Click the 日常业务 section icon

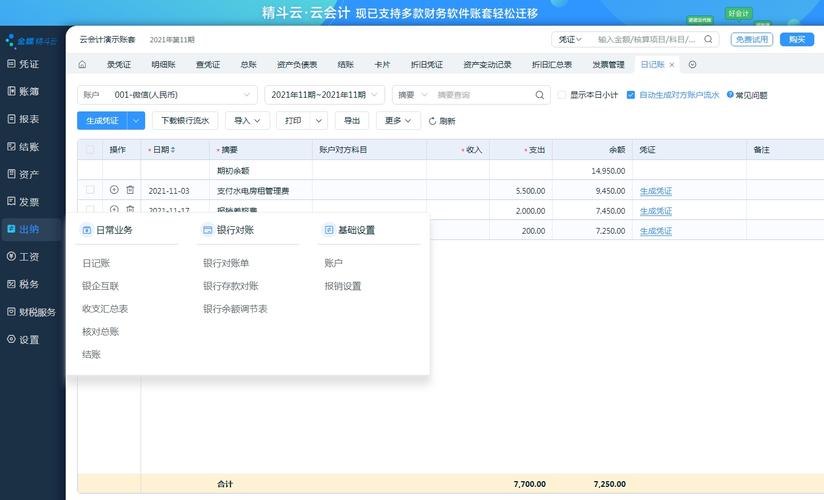coord(87,230)
